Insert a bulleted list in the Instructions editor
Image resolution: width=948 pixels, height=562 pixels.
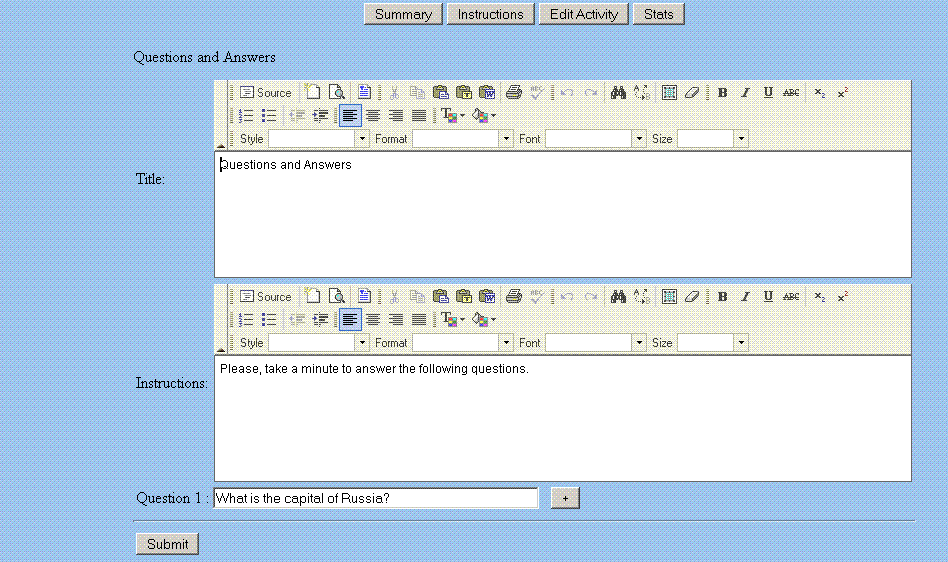coord(269,320)
